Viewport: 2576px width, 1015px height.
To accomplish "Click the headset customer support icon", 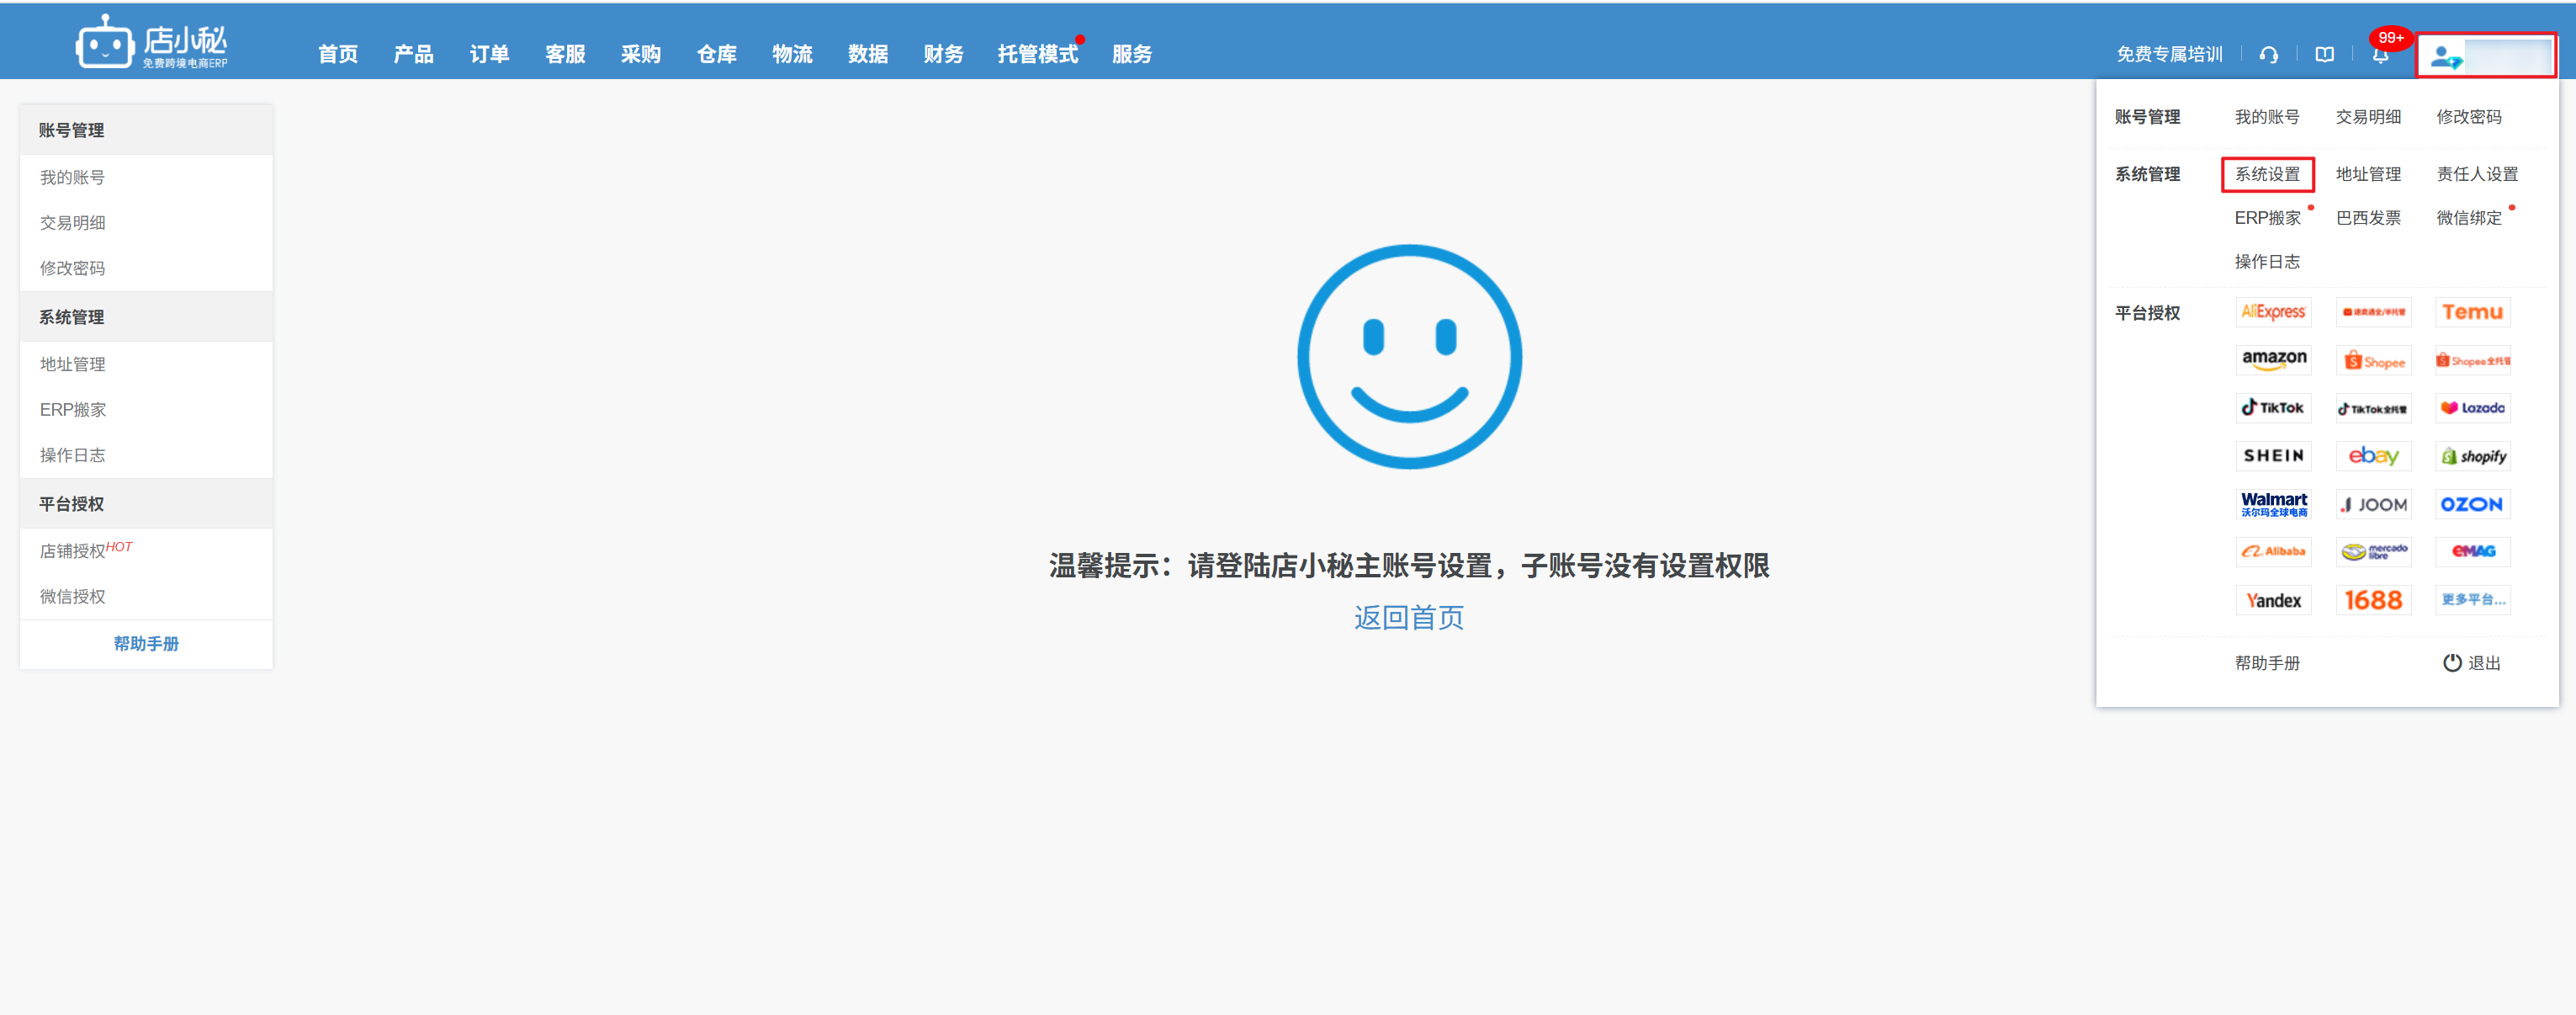I will (2268, 55).
